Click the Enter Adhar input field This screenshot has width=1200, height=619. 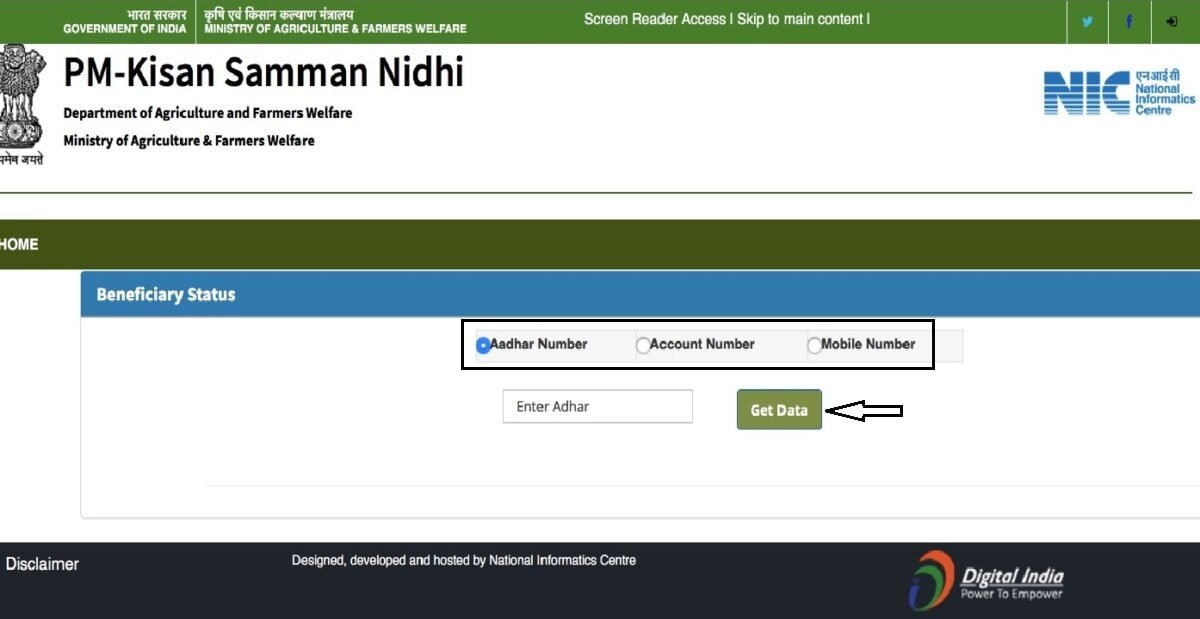coord(597,407)
